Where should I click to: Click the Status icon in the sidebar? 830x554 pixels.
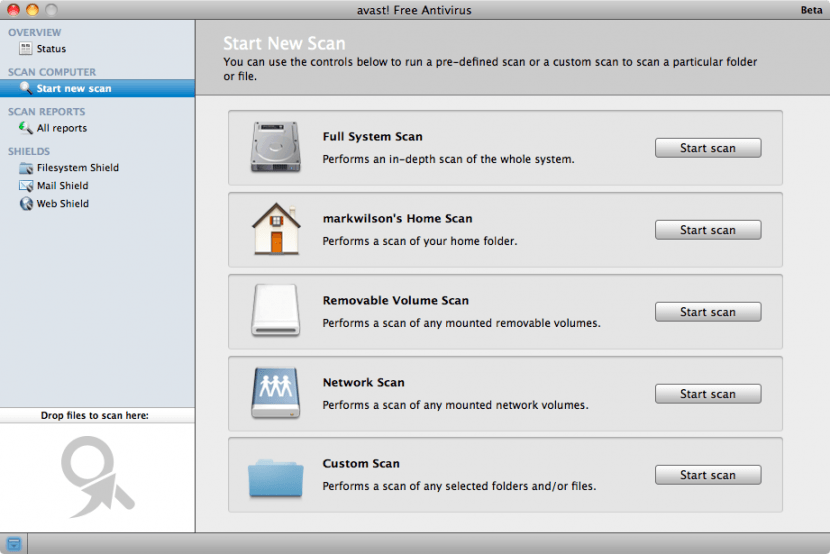[25, 49]
